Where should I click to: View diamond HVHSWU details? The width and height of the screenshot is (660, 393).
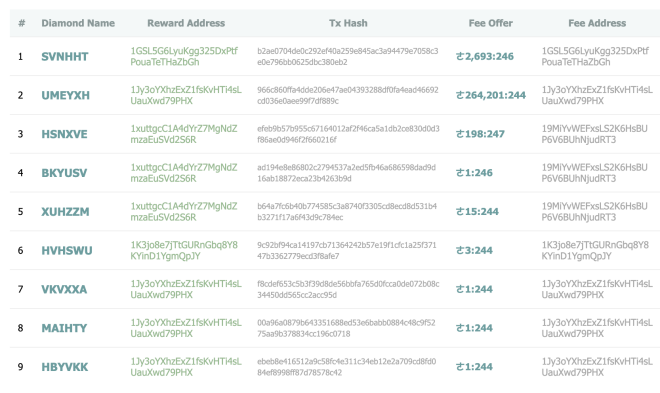click(x=67, y=251)
